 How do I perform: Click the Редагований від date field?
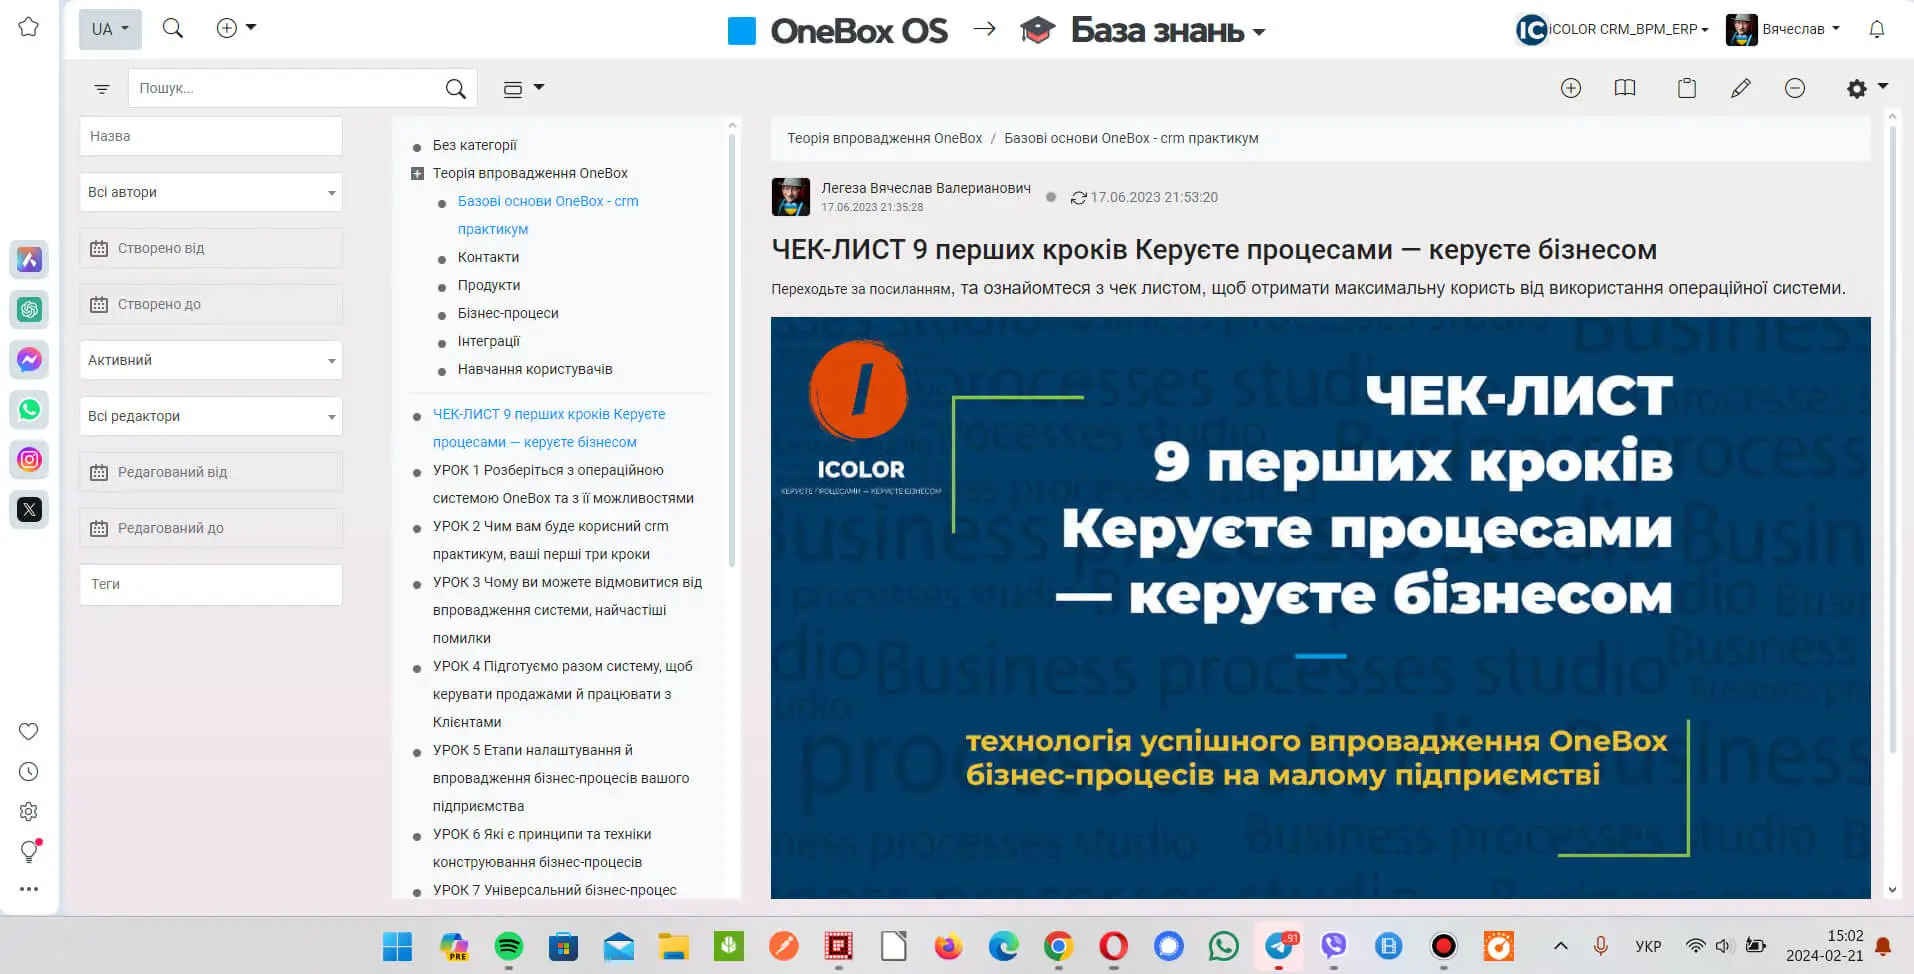[211, 472]
